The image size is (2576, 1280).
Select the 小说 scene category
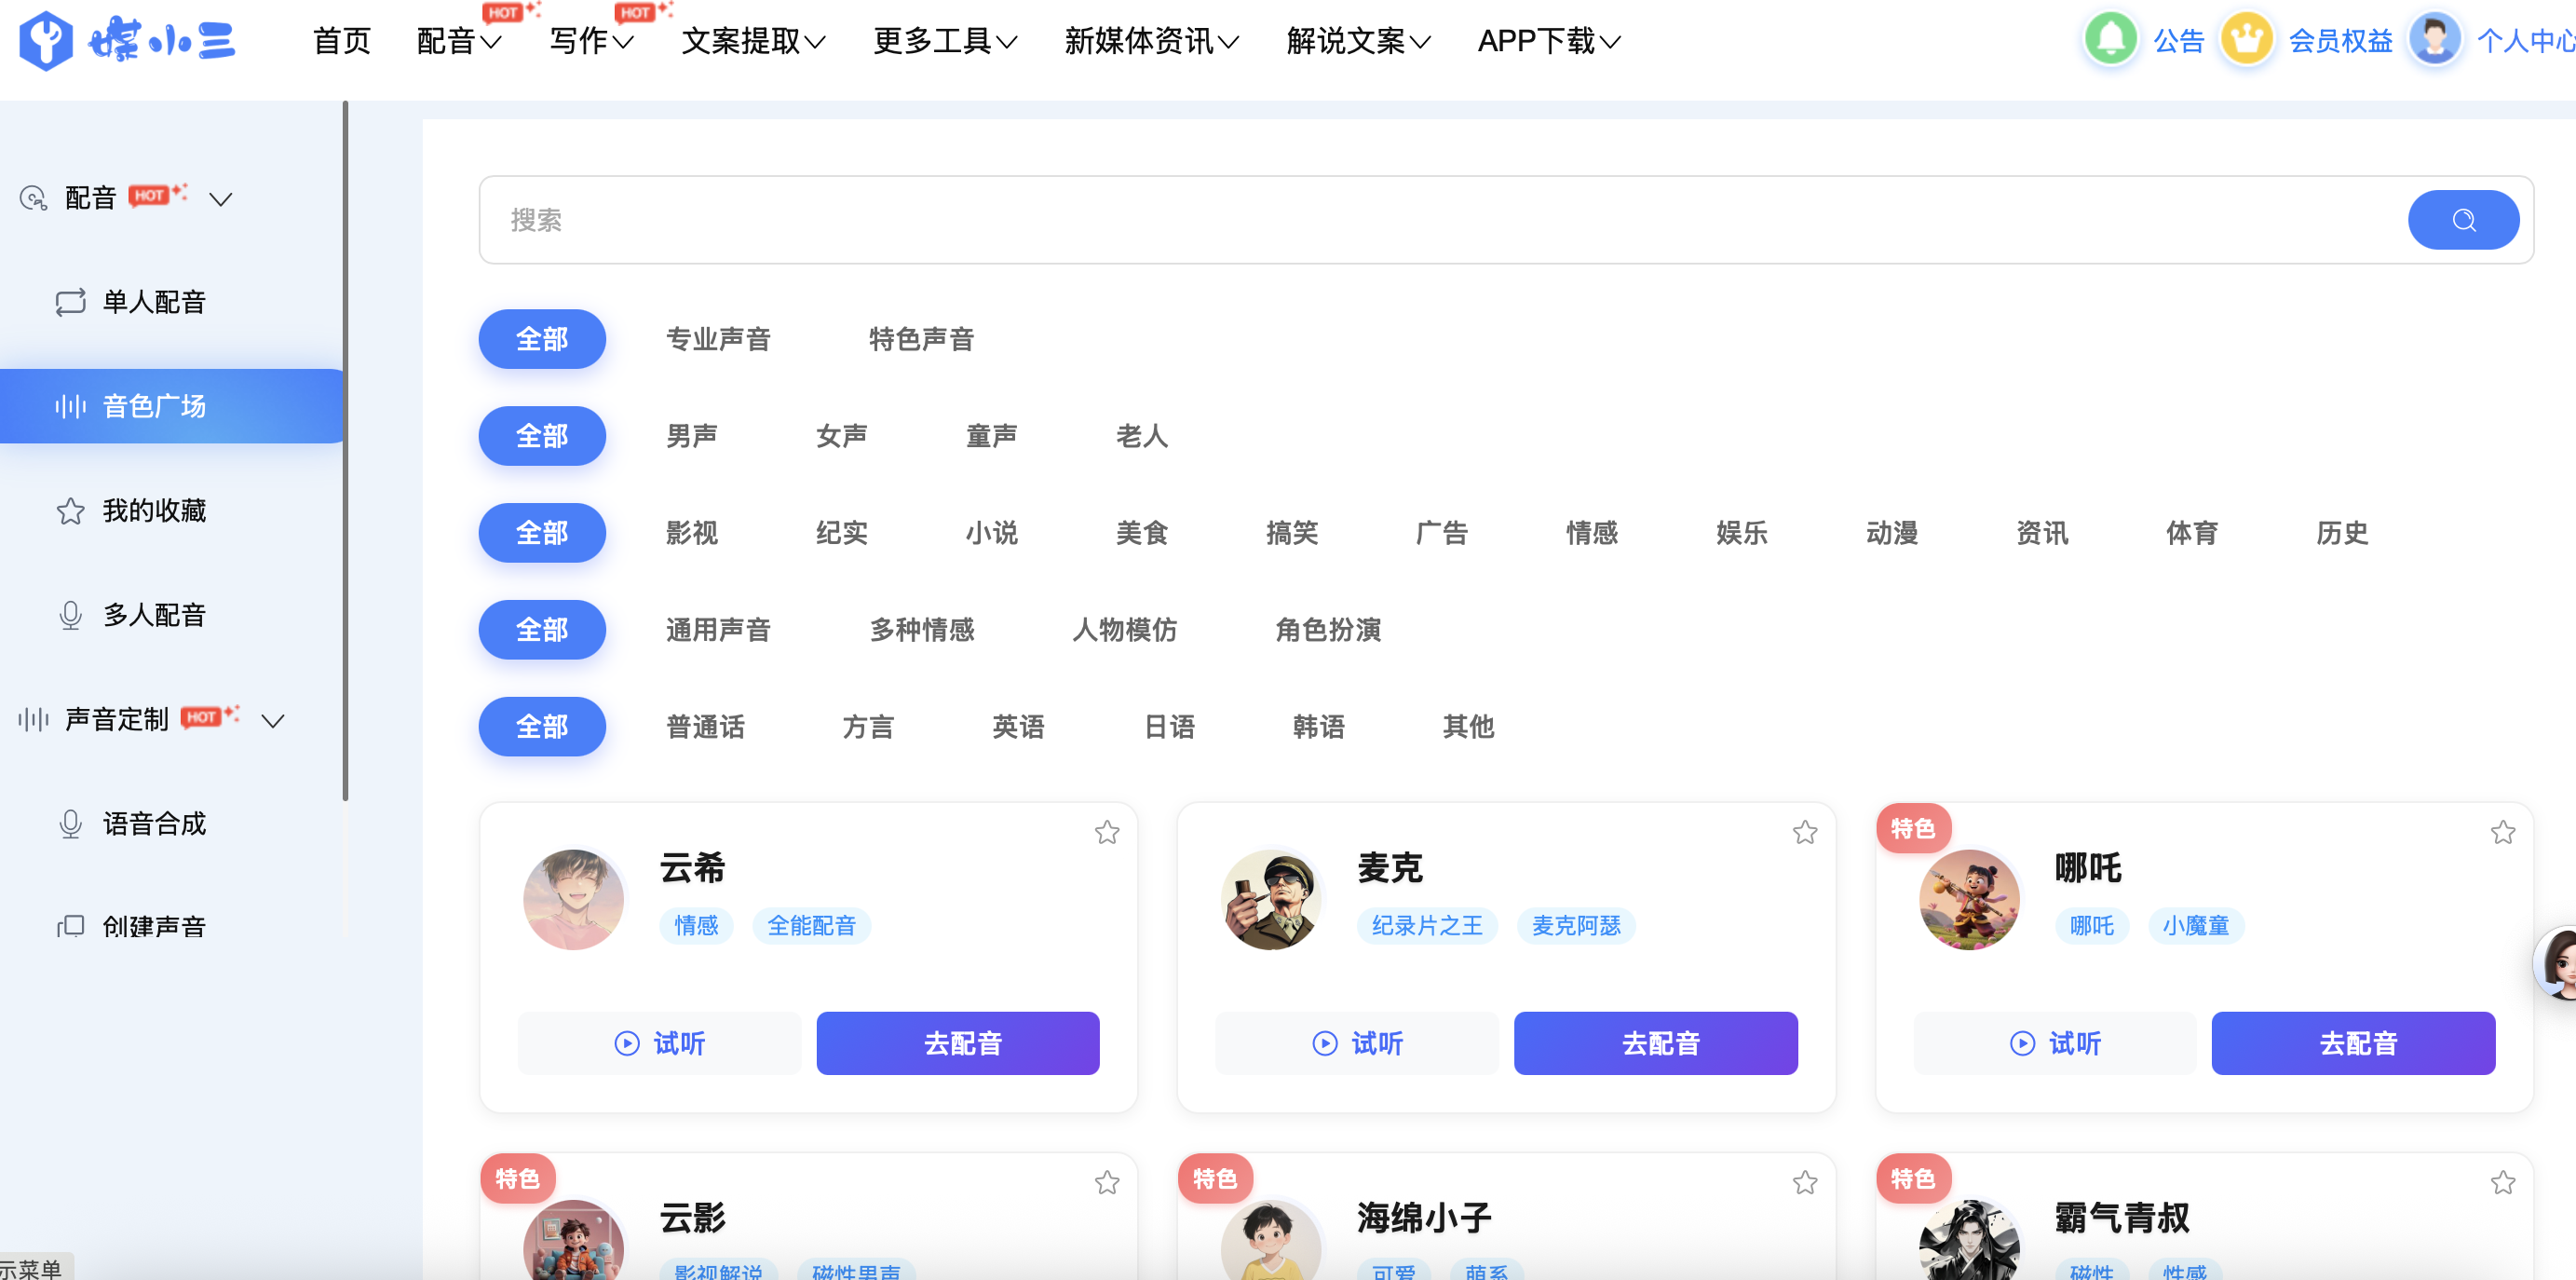[x=991, y=533]
